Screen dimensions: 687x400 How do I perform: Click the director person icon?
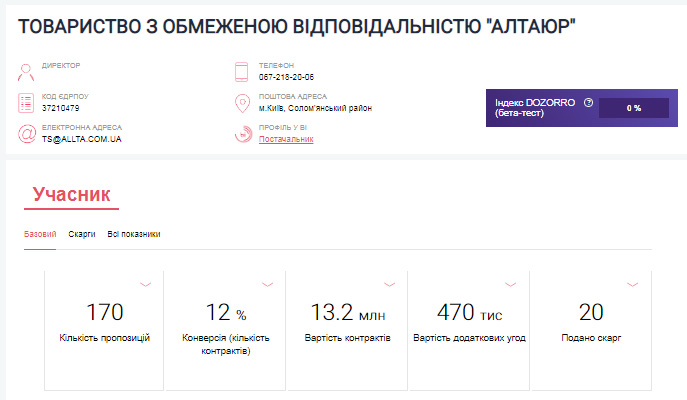pos(26,73)
